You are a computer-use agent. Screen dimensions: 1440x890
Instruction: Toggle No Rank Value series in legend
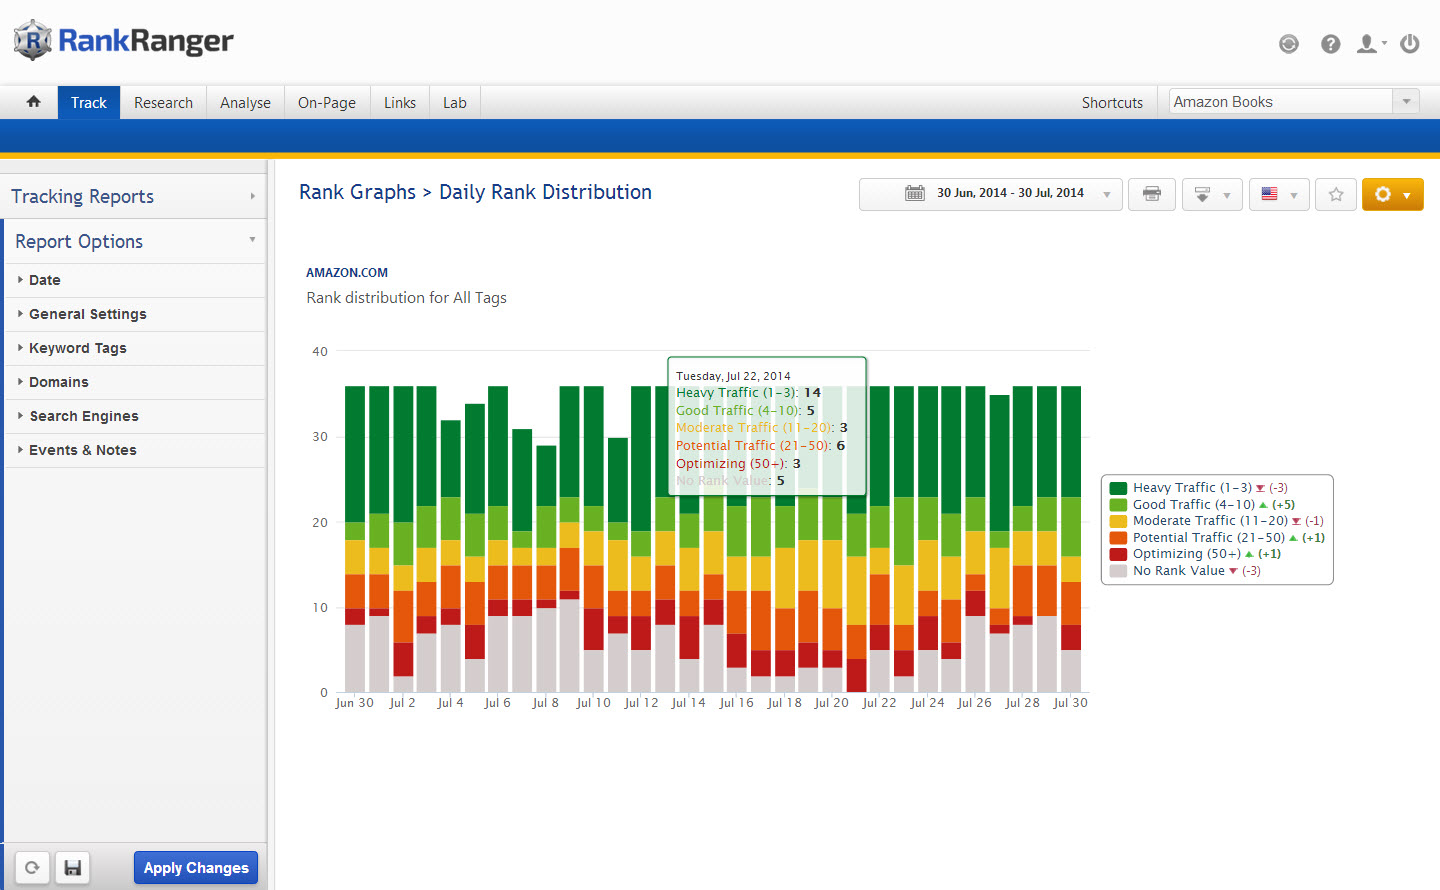(1178, 571)
